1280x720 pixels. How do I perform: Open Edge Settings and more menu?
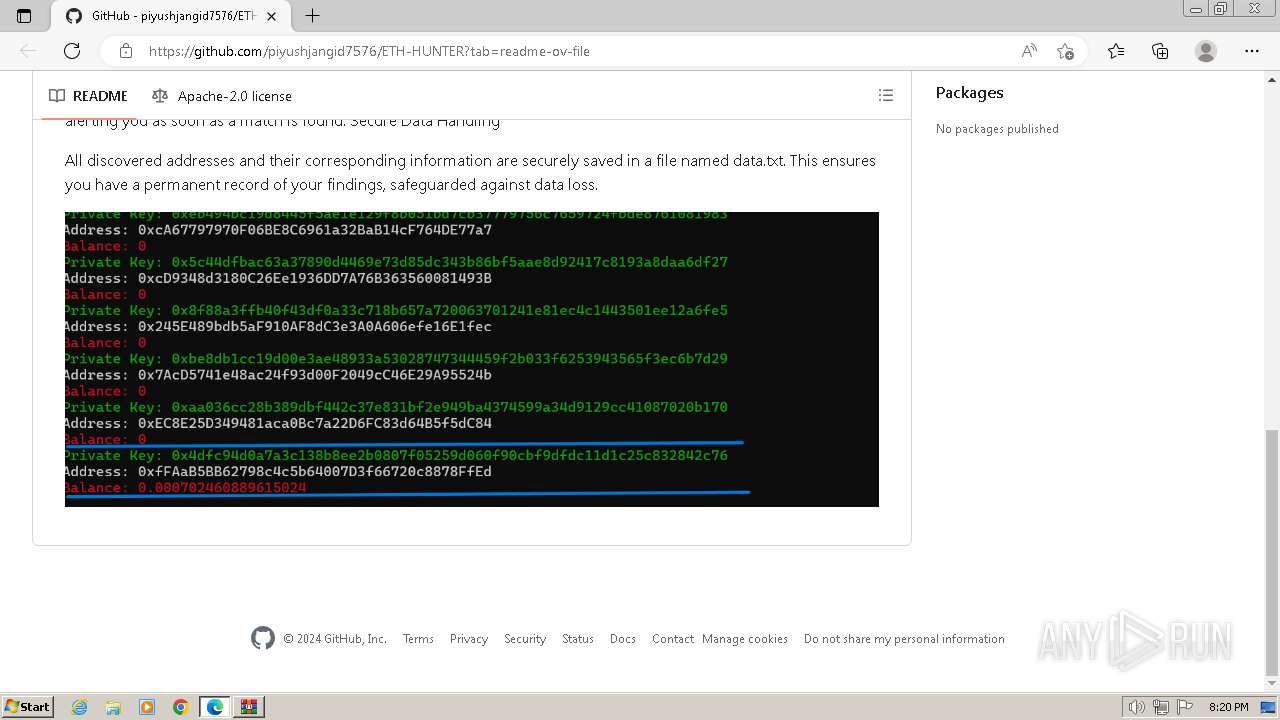1252,51
